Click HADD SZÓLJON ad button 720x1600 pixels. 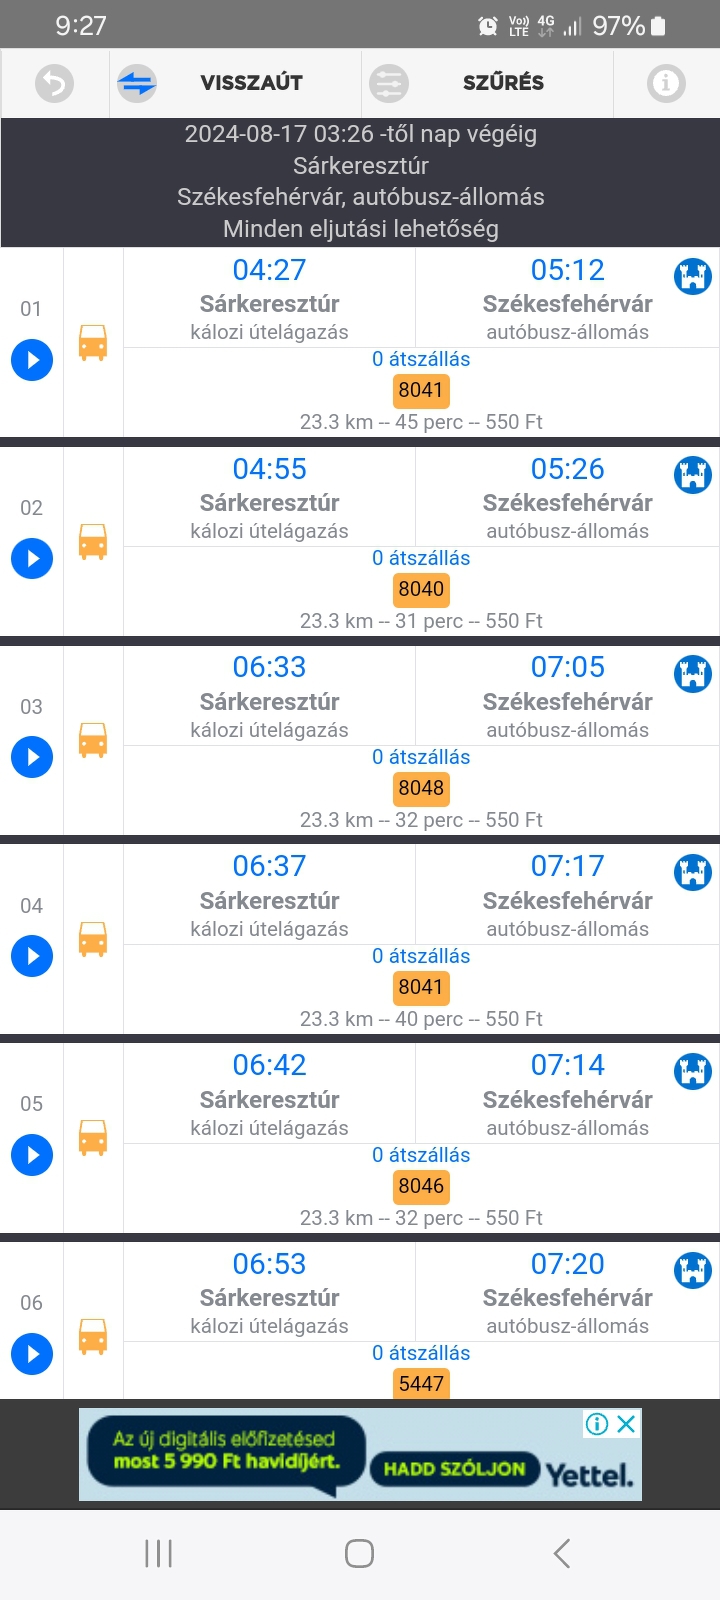coord(454,1468)
